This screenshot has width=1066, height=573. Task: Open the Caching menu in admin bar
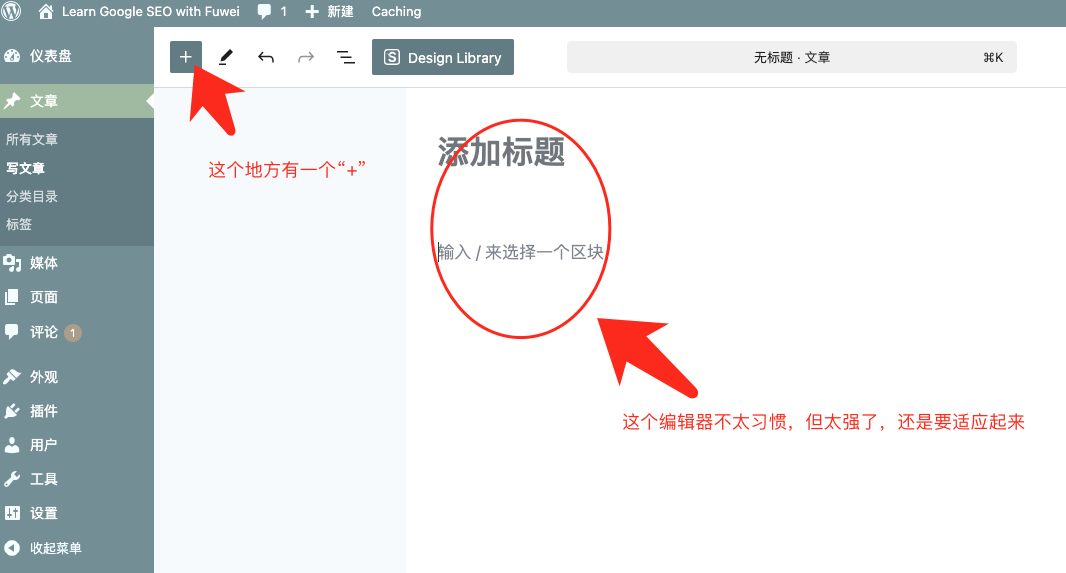(396, 12)
